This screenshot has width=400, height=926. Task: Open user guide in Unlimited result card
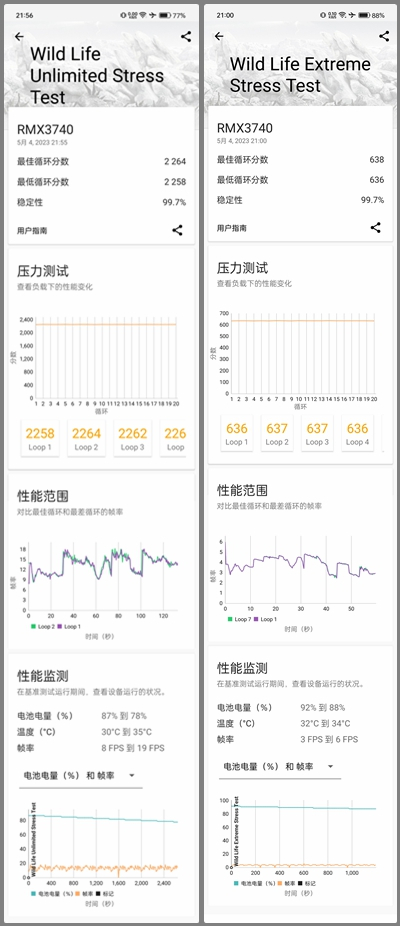32,230
